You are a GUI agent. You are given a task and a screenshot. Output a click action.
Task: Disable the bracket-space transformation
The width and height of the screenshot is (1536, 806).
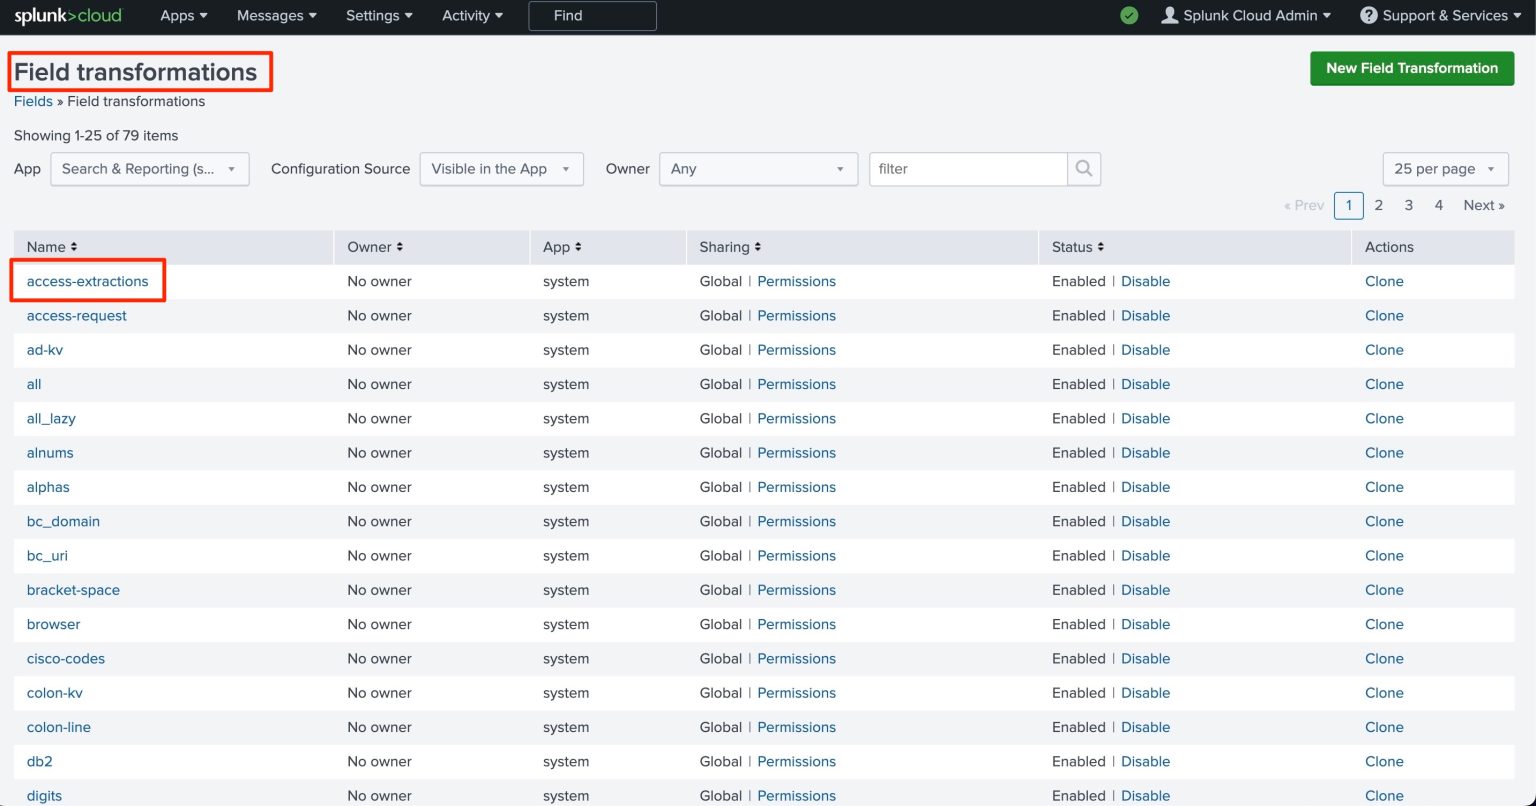tap(1146, 590)
